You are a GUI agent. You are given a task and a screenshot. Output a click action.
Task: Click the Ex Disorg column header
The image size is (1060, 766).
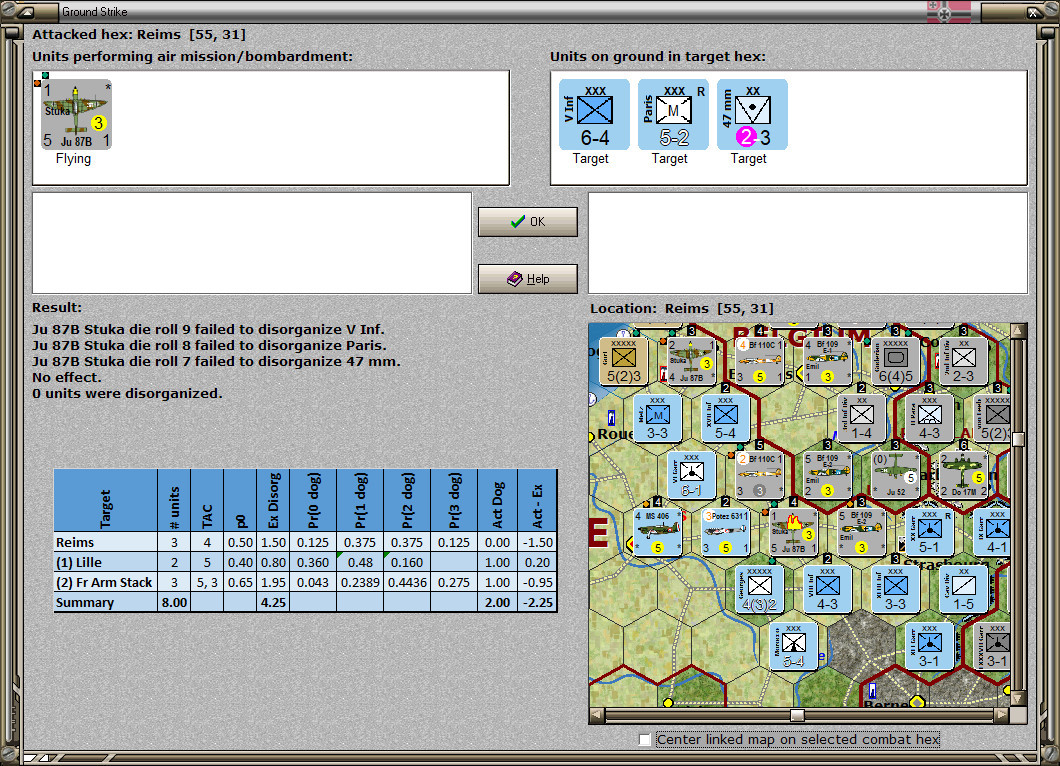[x=273, y=500]
